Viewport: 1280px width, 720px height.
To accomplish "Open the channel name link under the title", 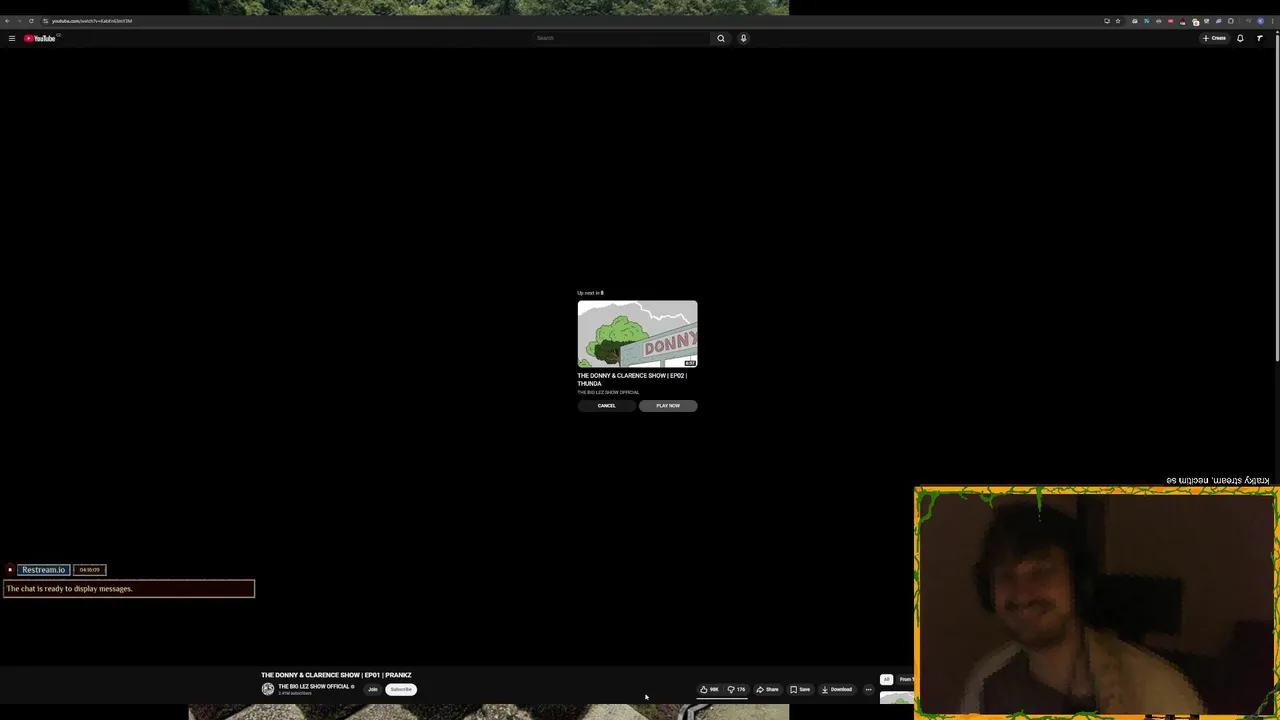I will [314, 687].
